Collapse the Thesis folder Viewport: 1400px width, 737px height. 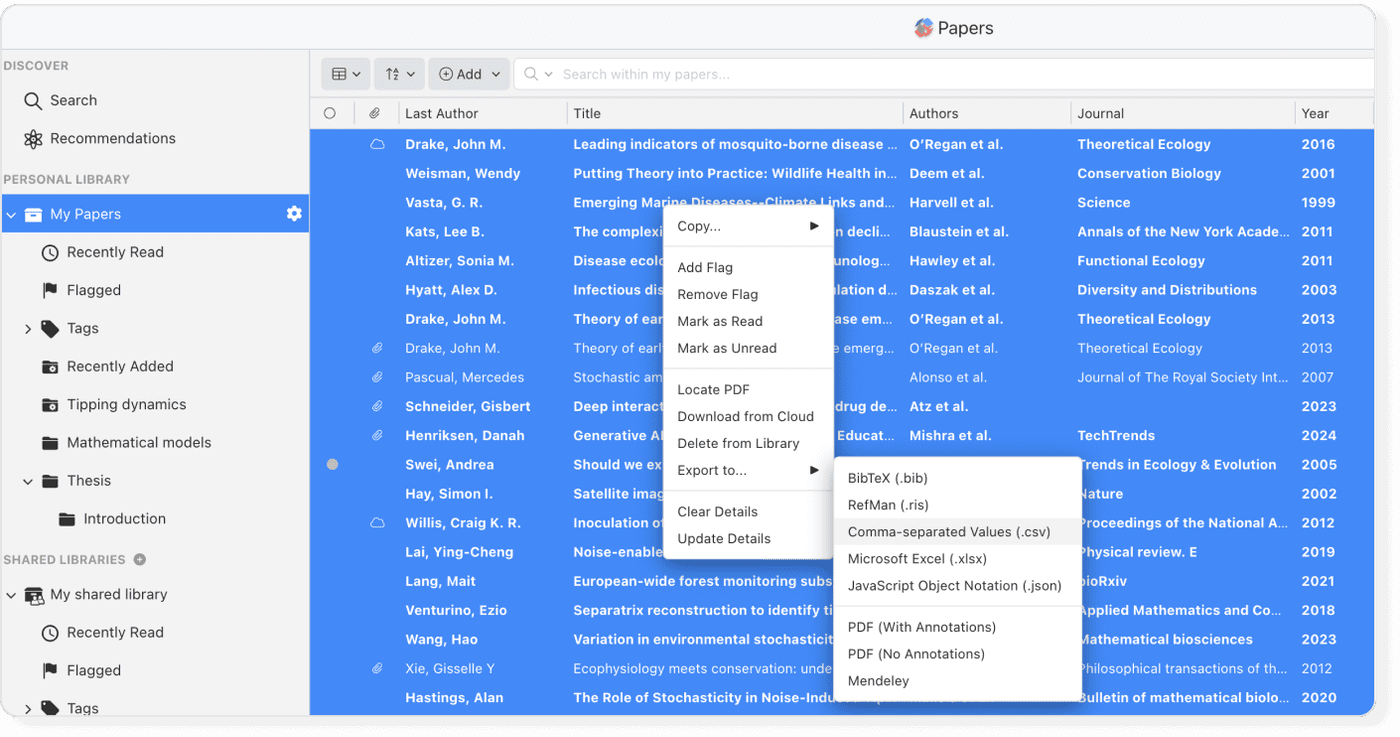28,480
